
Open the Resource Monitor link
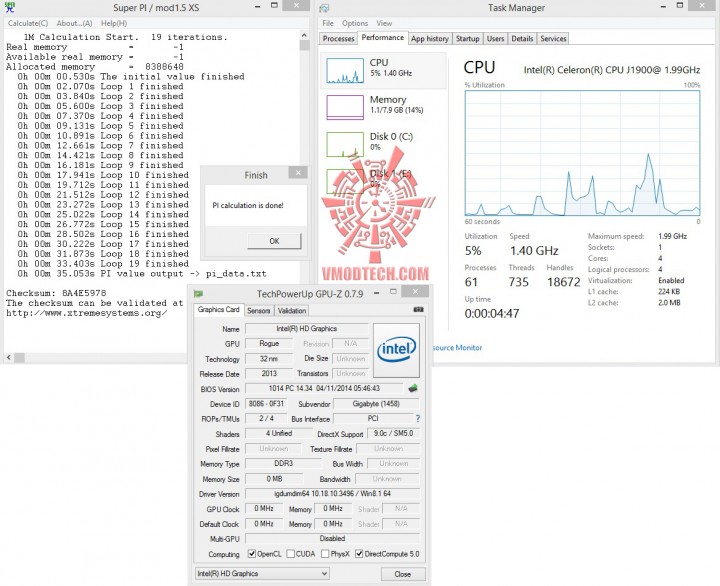click(x=457, y=348)
